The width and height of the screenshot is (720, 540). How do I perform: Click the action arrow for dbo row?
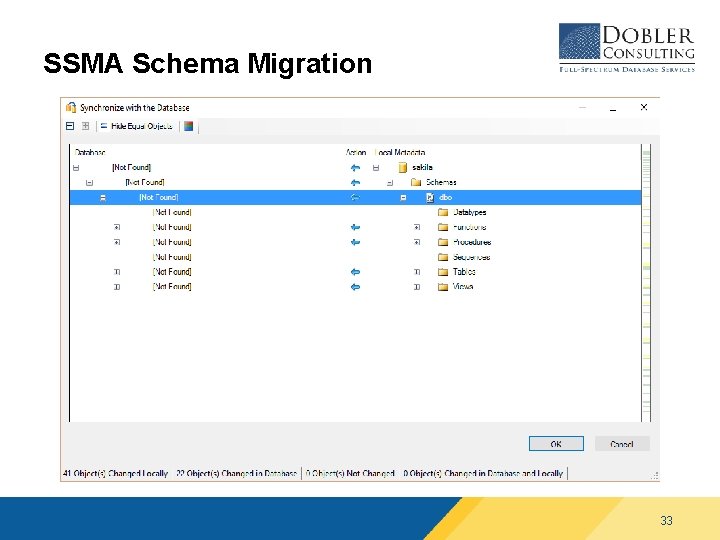pyautogui.click(x=355, y=197)
